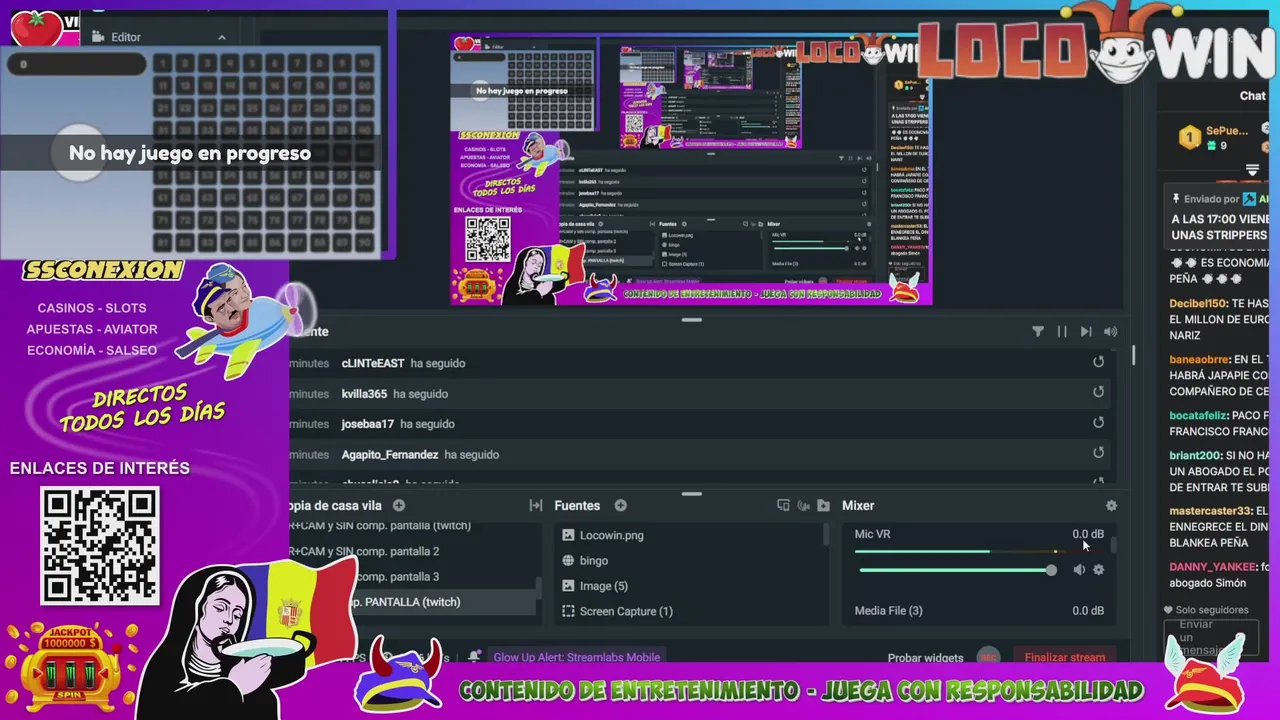Click the pinned message pin icon
The height and width of the screenshot is (720, 1280).
tap(1177, 199)
